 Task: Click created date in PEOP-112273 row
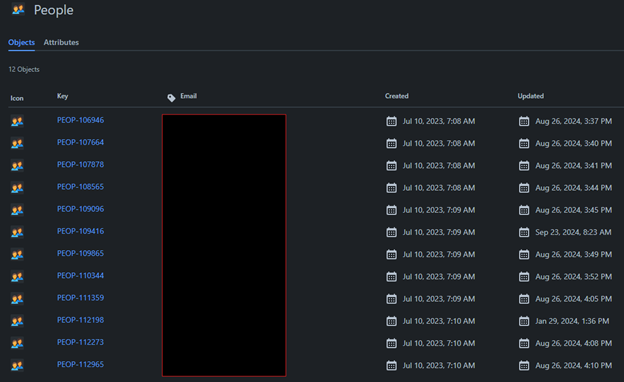tap(439, 343)
